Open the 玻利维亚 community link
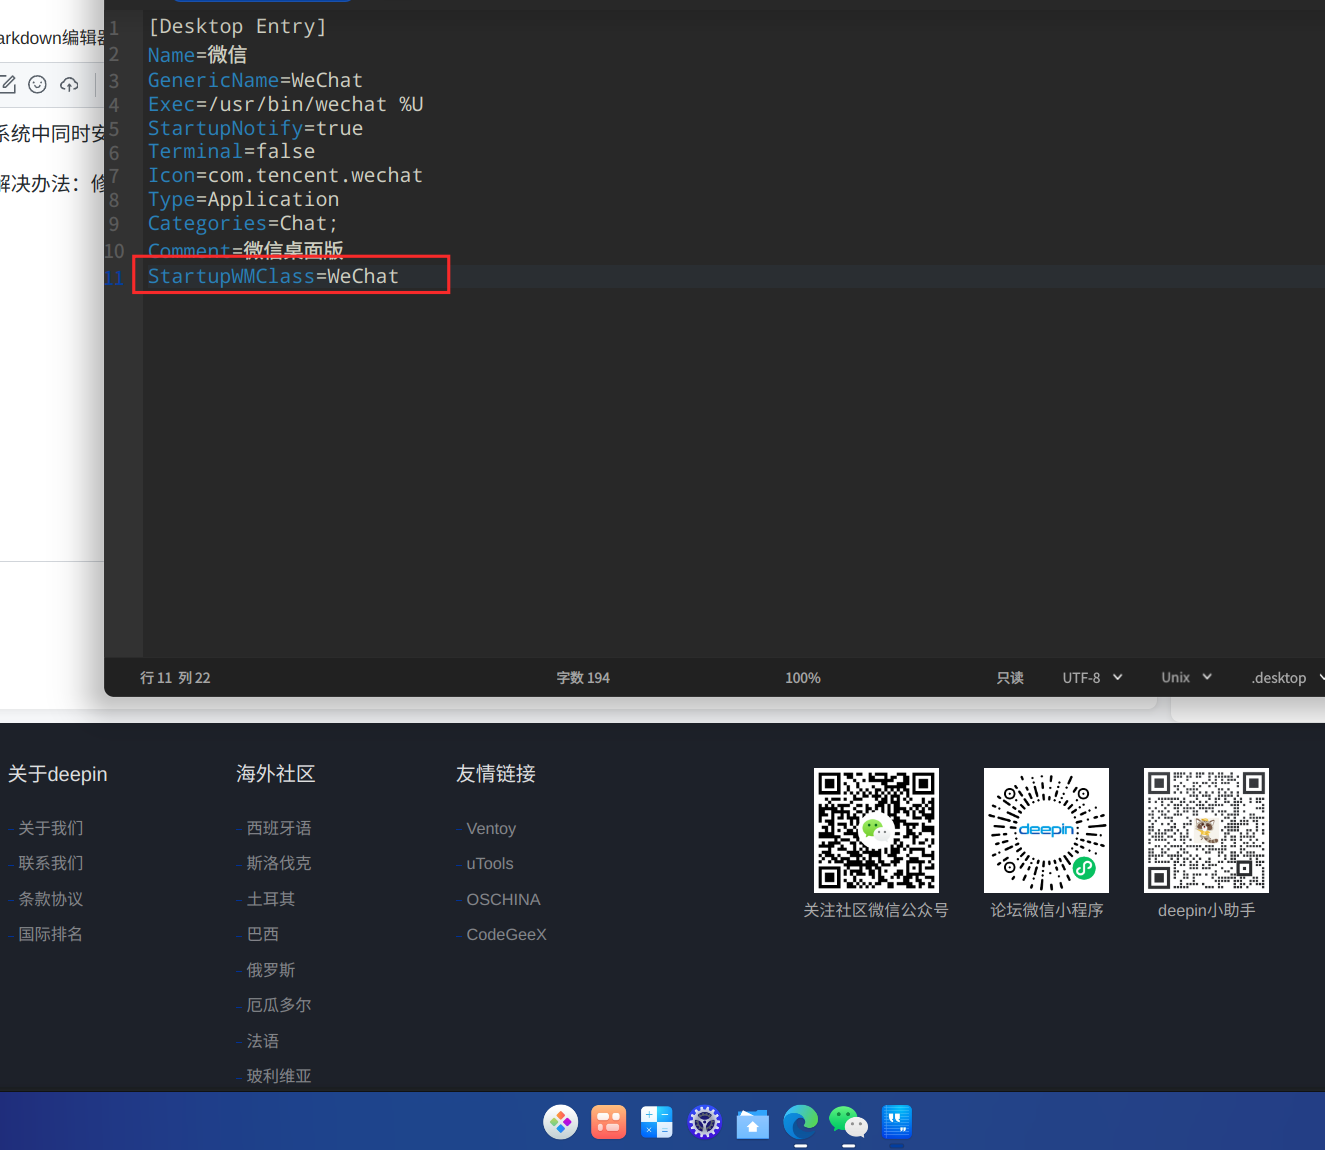Image resolution: width=1325 pixels, height=1150 pixels. pyautogui.click(x=279, y=1076)
